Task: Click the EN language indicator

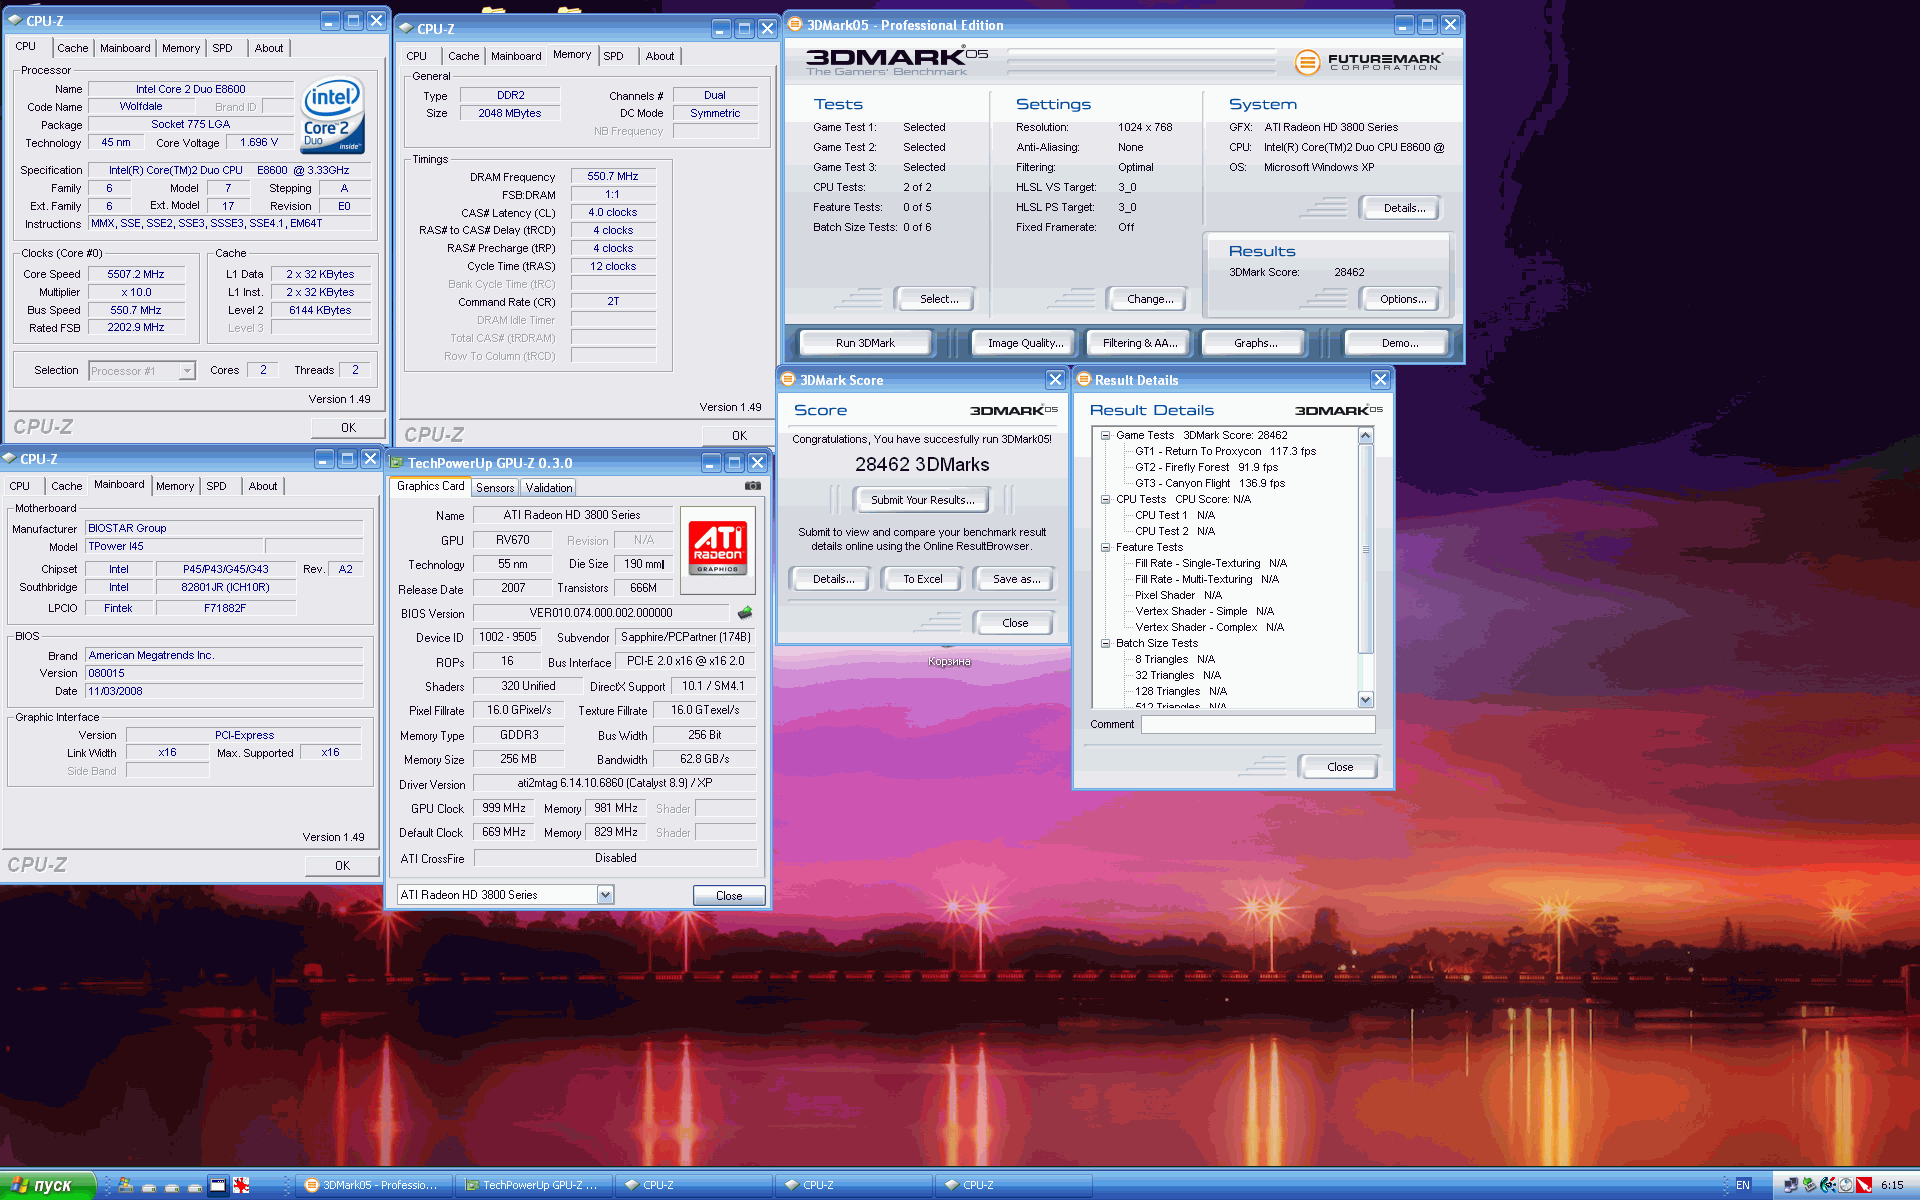Action: click(x=1743, y=1185)
